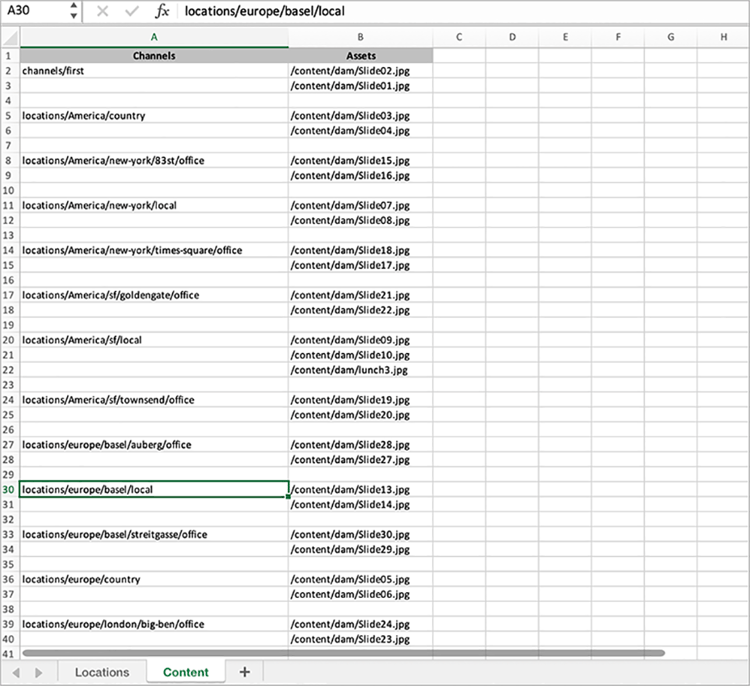750x686 pixels.
Task: Select the Channels header cell
Action: pos(154,56)
